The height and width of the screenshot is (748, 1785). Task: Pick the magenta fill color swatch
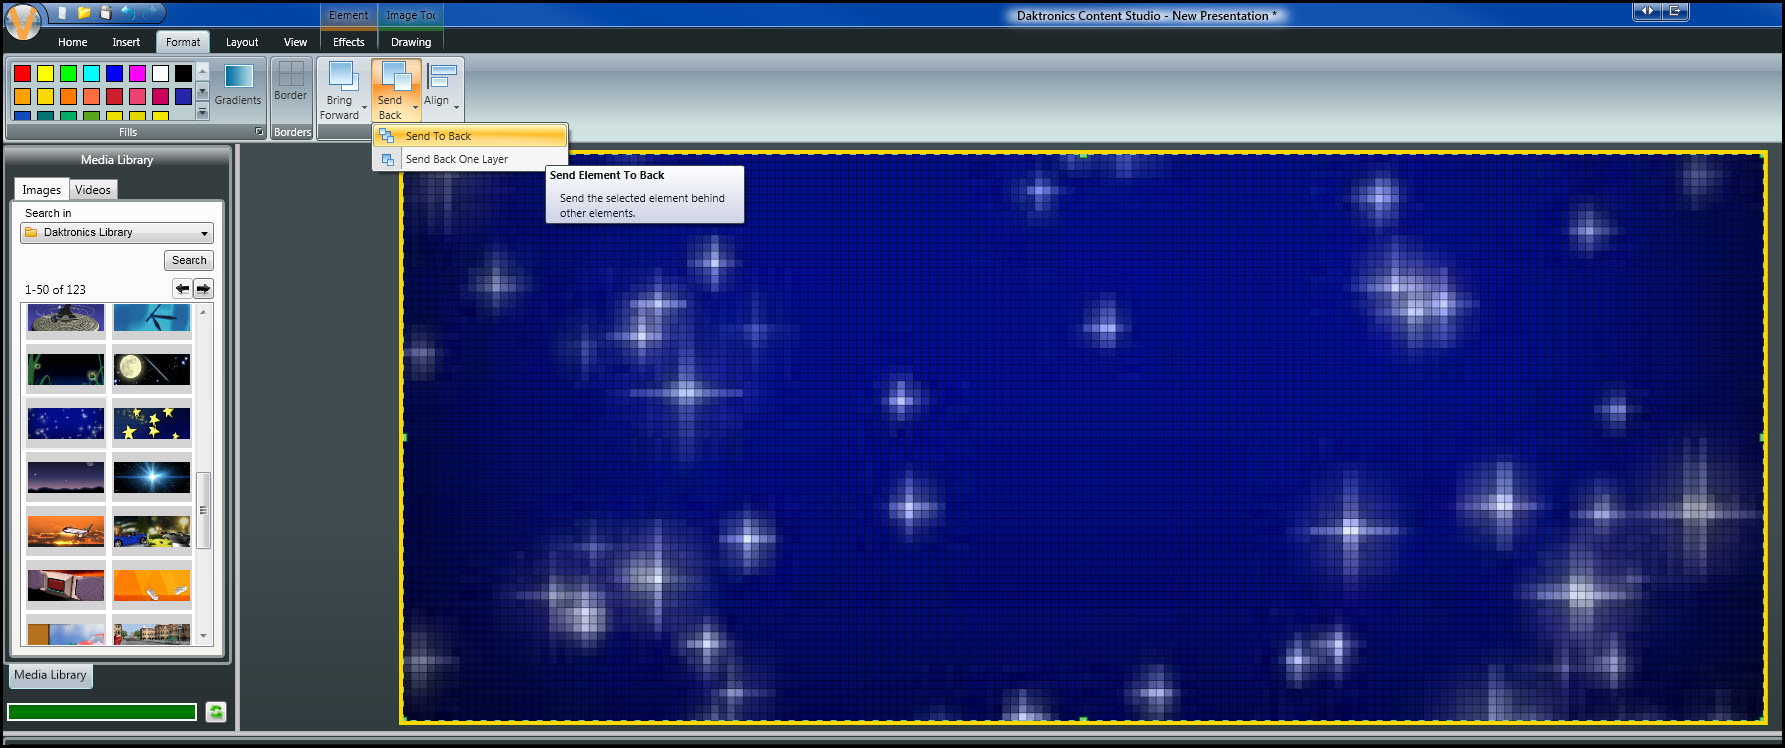tap(138, 73)
